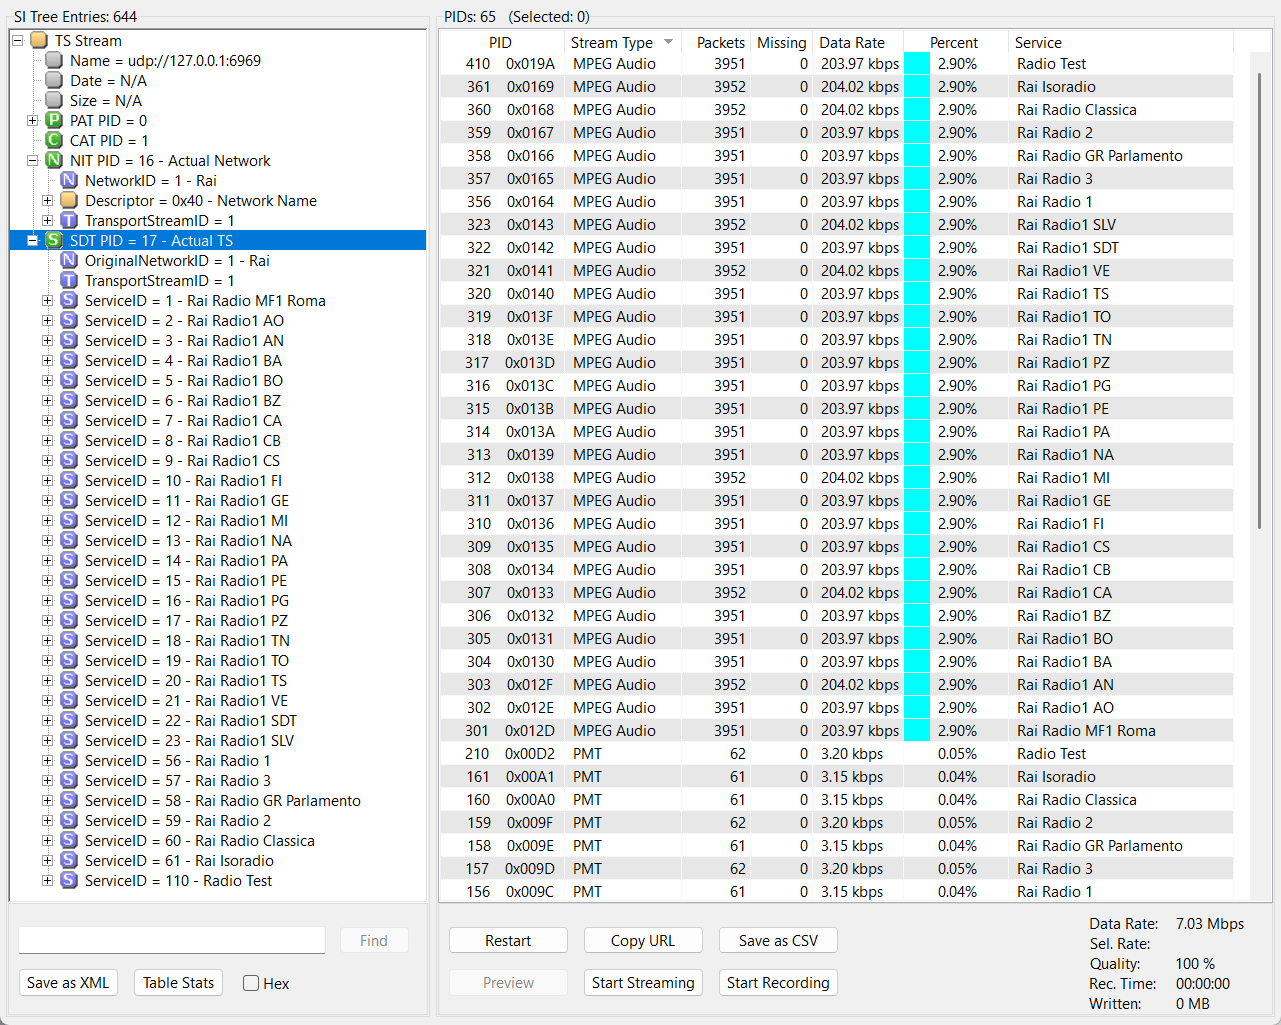This screenshot has height=1025, width=1281.
Task: Click the Restart button
Action: [x=508, y=941]
